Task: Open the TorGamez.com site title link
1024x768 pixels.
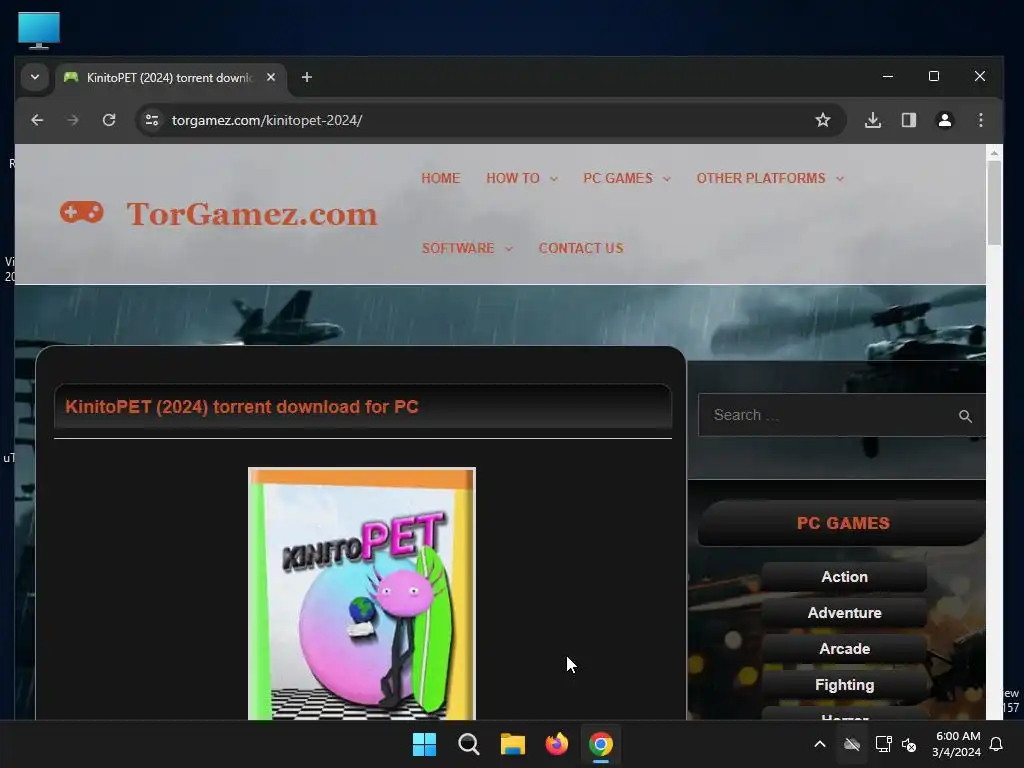Action: click(x=252, y=214)
